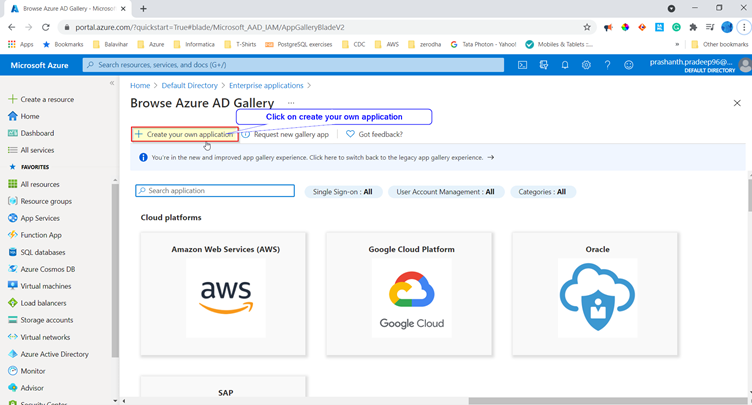Open App Services icon
Viewport: 752px width, 405px height.
click(x=13, y=218)
